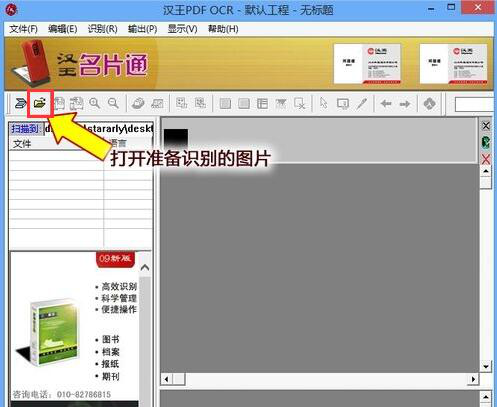Click the first business card thumbnail in banner
Image resolution: width=497 pixels, height=407 pixels.
point(367,64)
